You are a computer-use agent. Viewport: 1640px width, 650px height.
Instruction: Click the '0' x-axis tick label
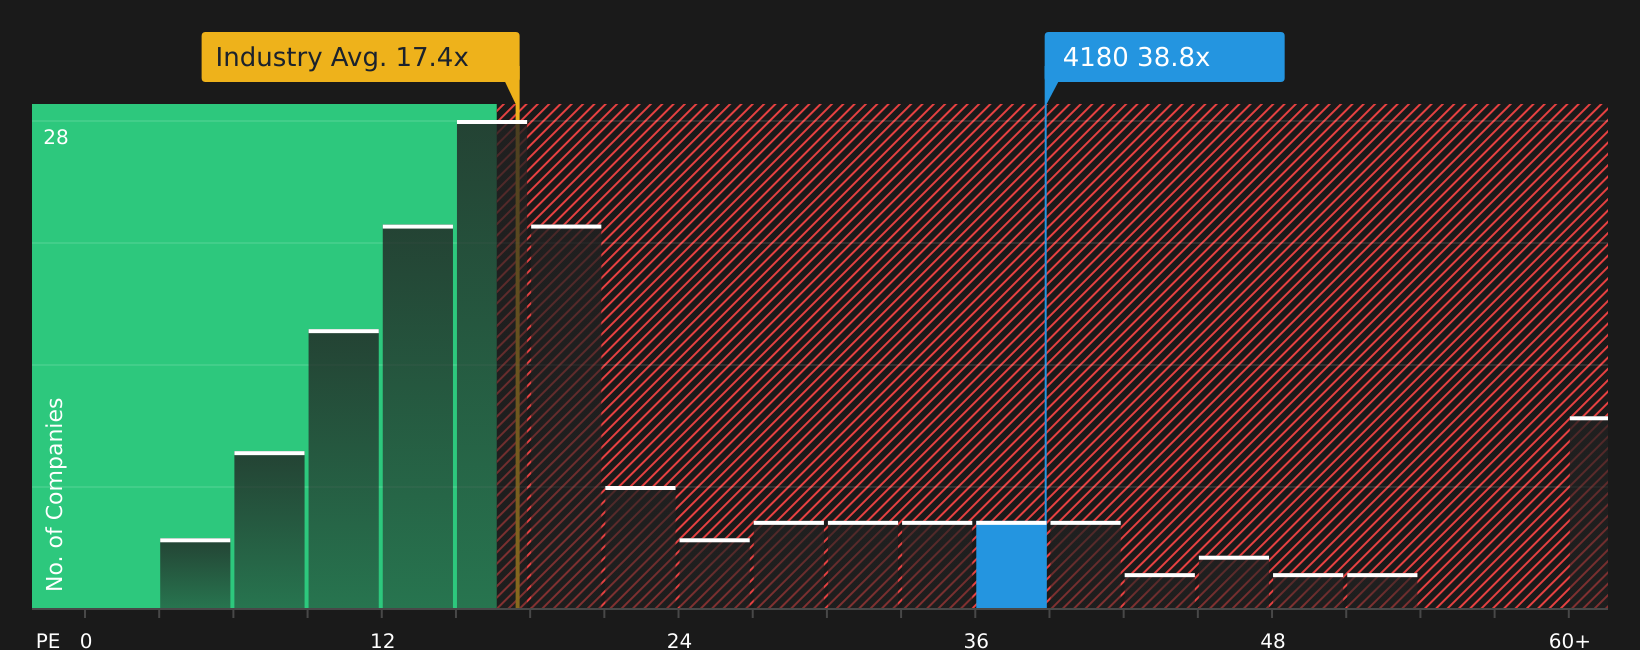pyautogui.click(x=86, y=641)
